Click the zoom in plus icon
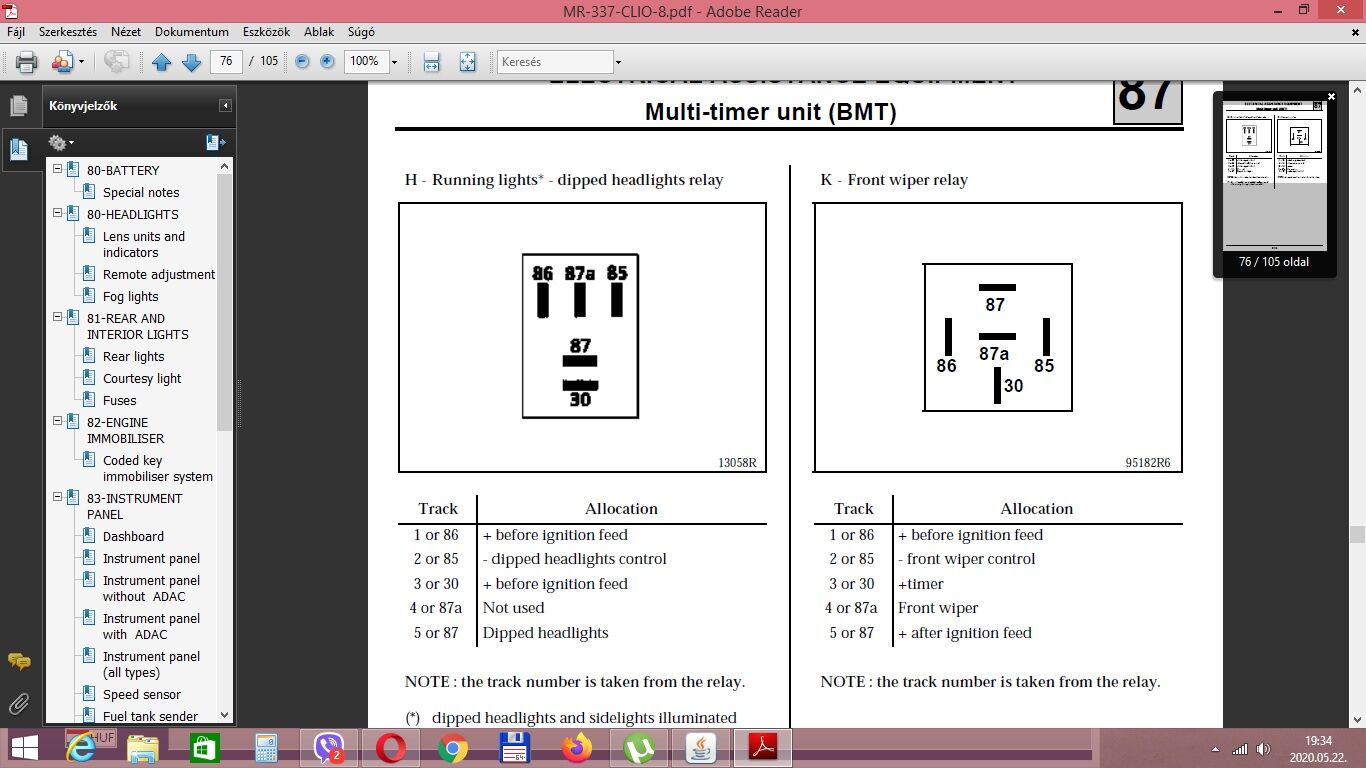 pyautogui.click(x=327, y=62)
